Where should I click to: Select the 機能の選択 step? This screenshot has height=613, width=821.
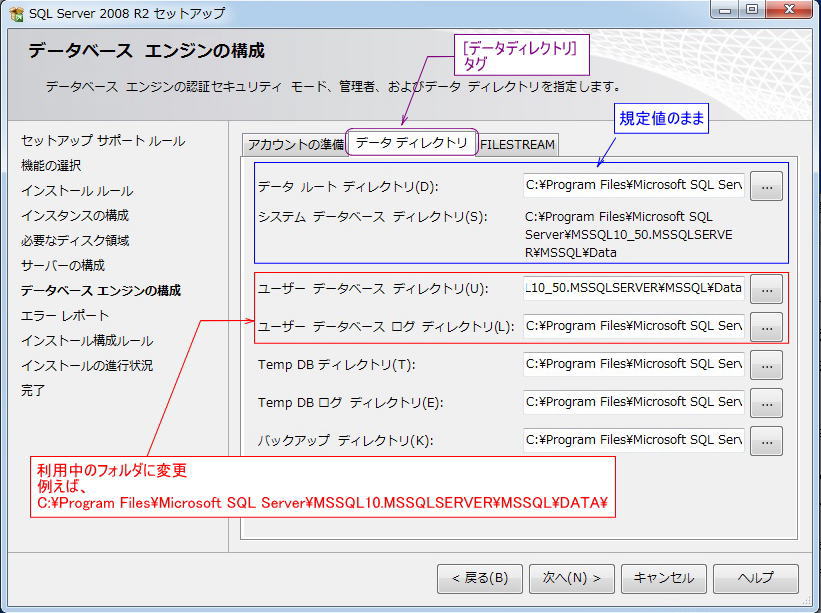click(51, 165)
